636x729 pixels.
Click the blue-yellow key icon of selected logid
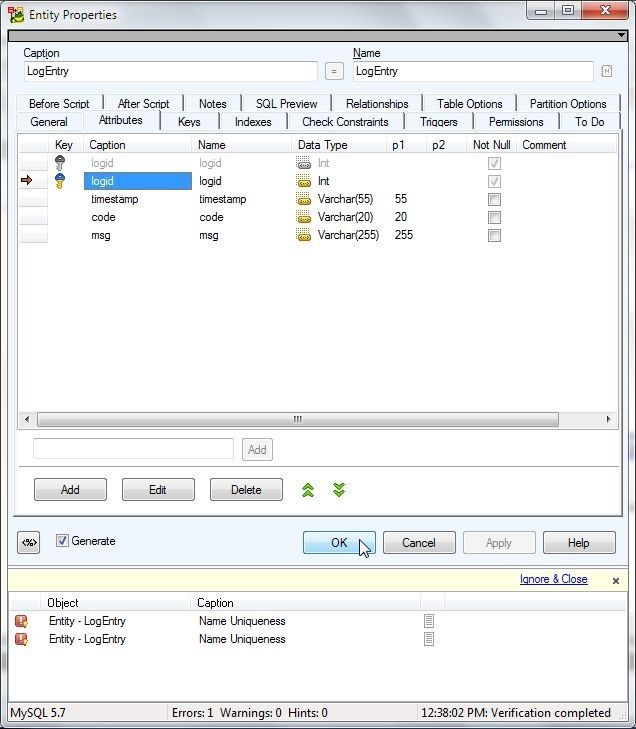click(x=60, y=181)
